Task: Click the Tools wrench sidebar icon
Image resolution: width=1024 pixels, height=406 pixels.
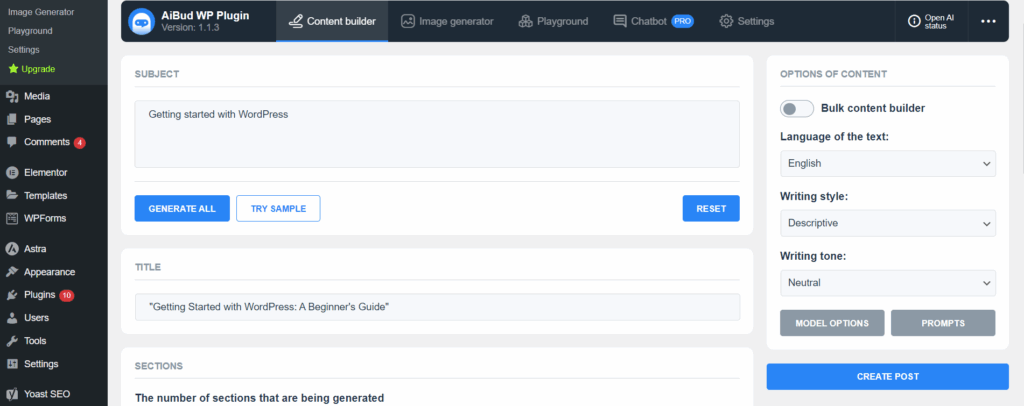Action: pos(12,341)
